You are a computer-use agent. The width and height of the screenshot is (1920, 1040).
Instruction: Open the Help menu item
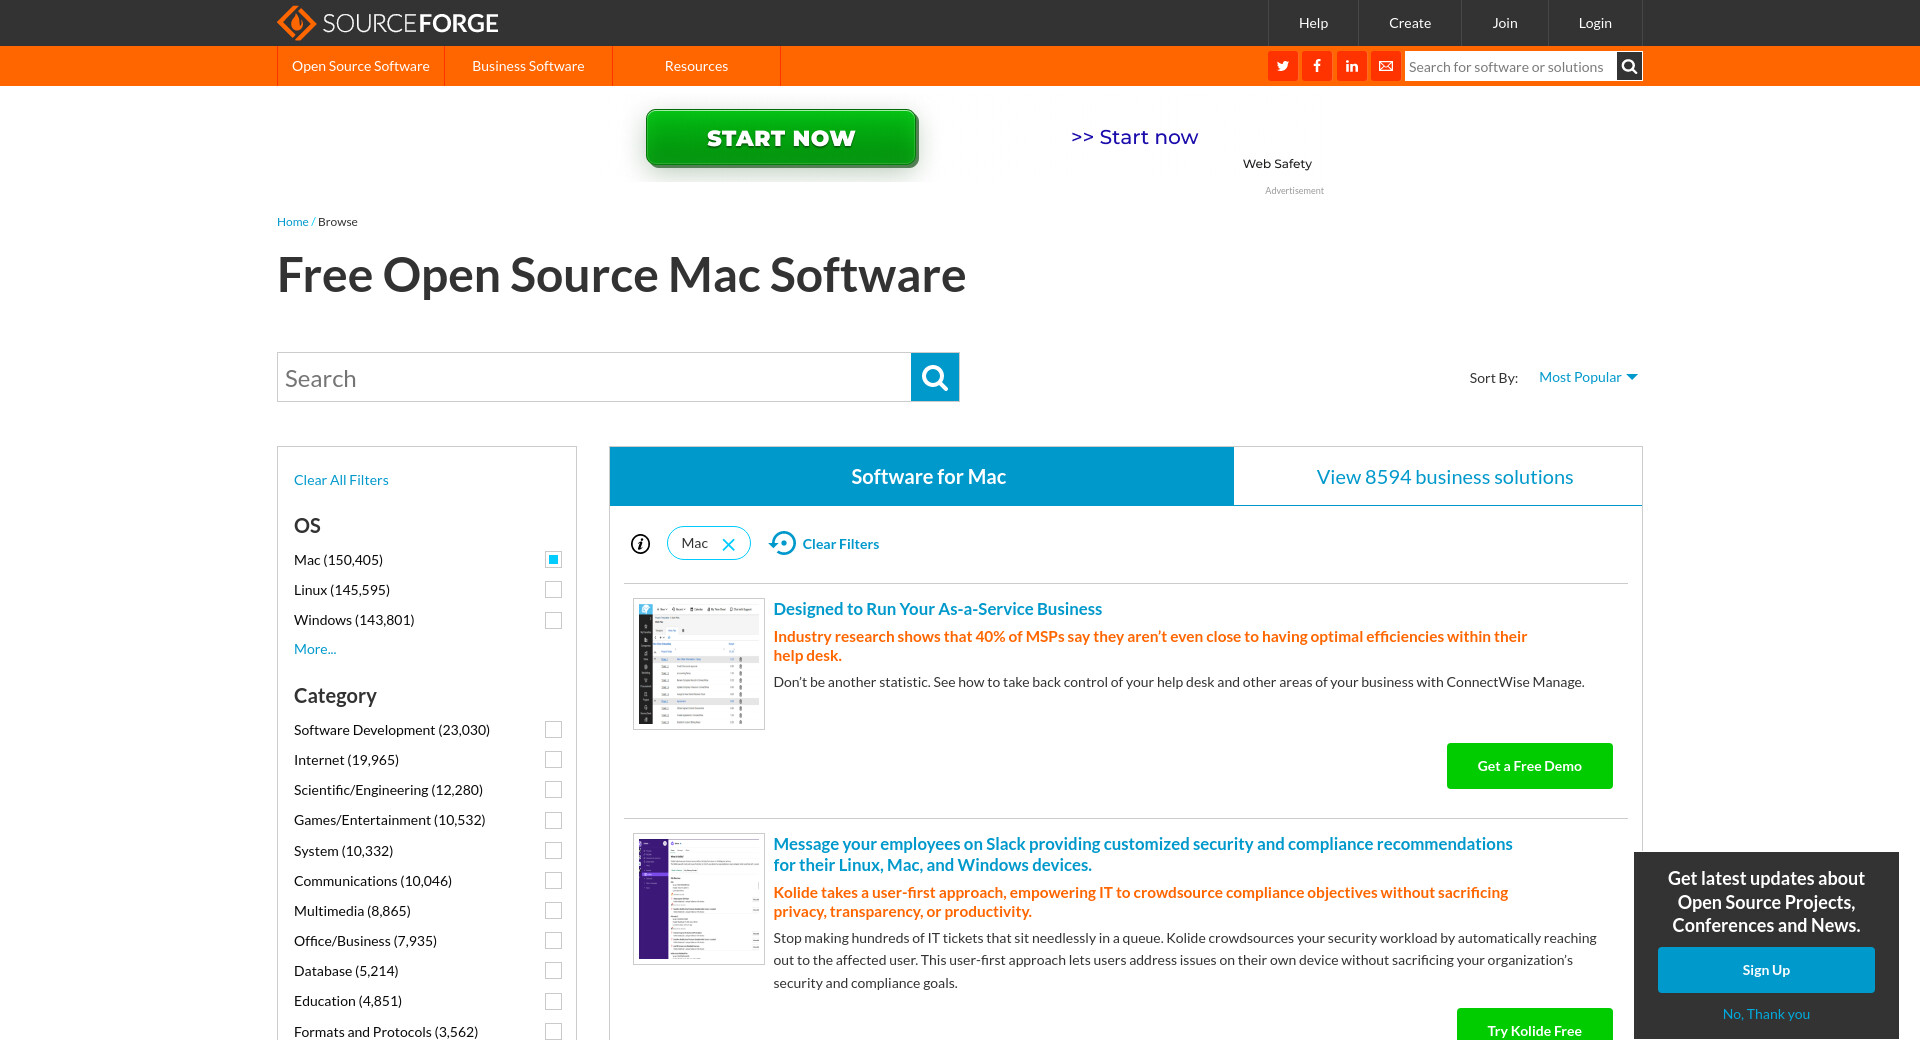click(1313, 23)
